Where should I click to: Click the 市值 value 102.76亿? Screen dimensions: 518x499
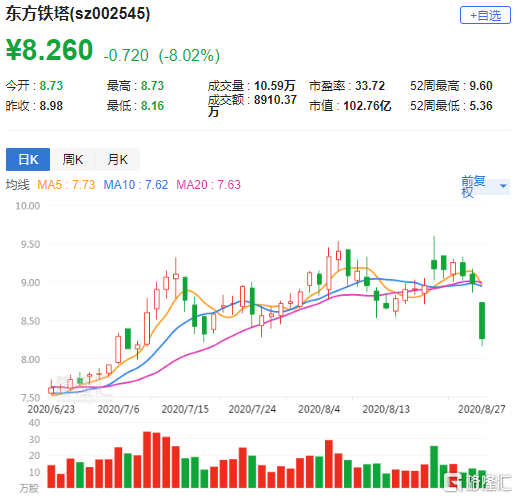click(x=367, y=106)
